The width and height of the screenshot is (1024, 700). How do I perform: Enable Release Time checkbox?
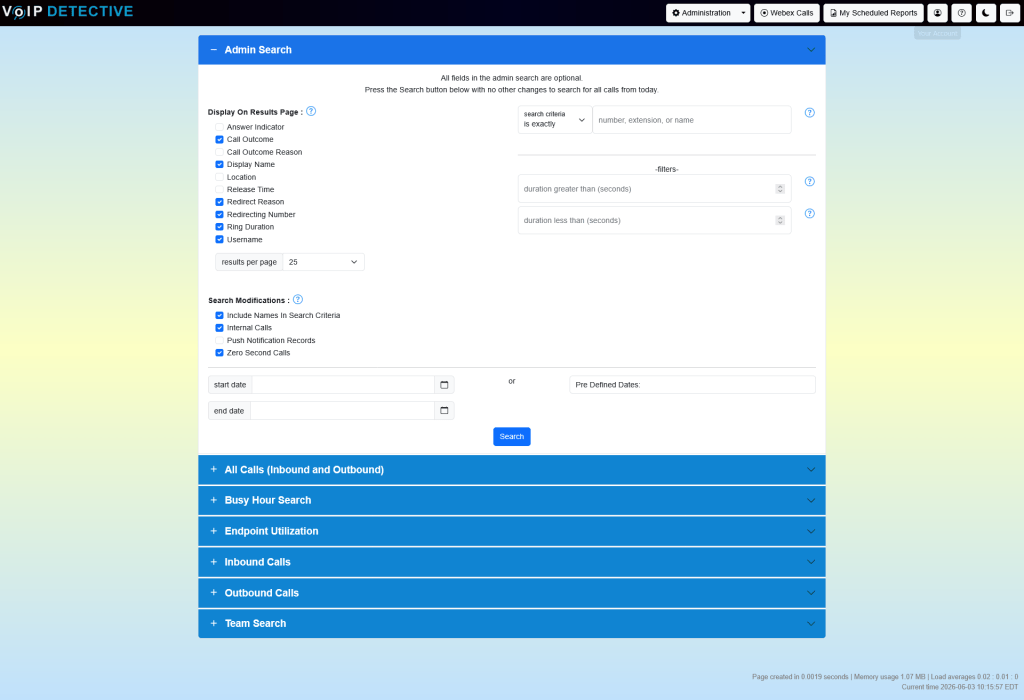pyautogui.click(x=219, y=189)
